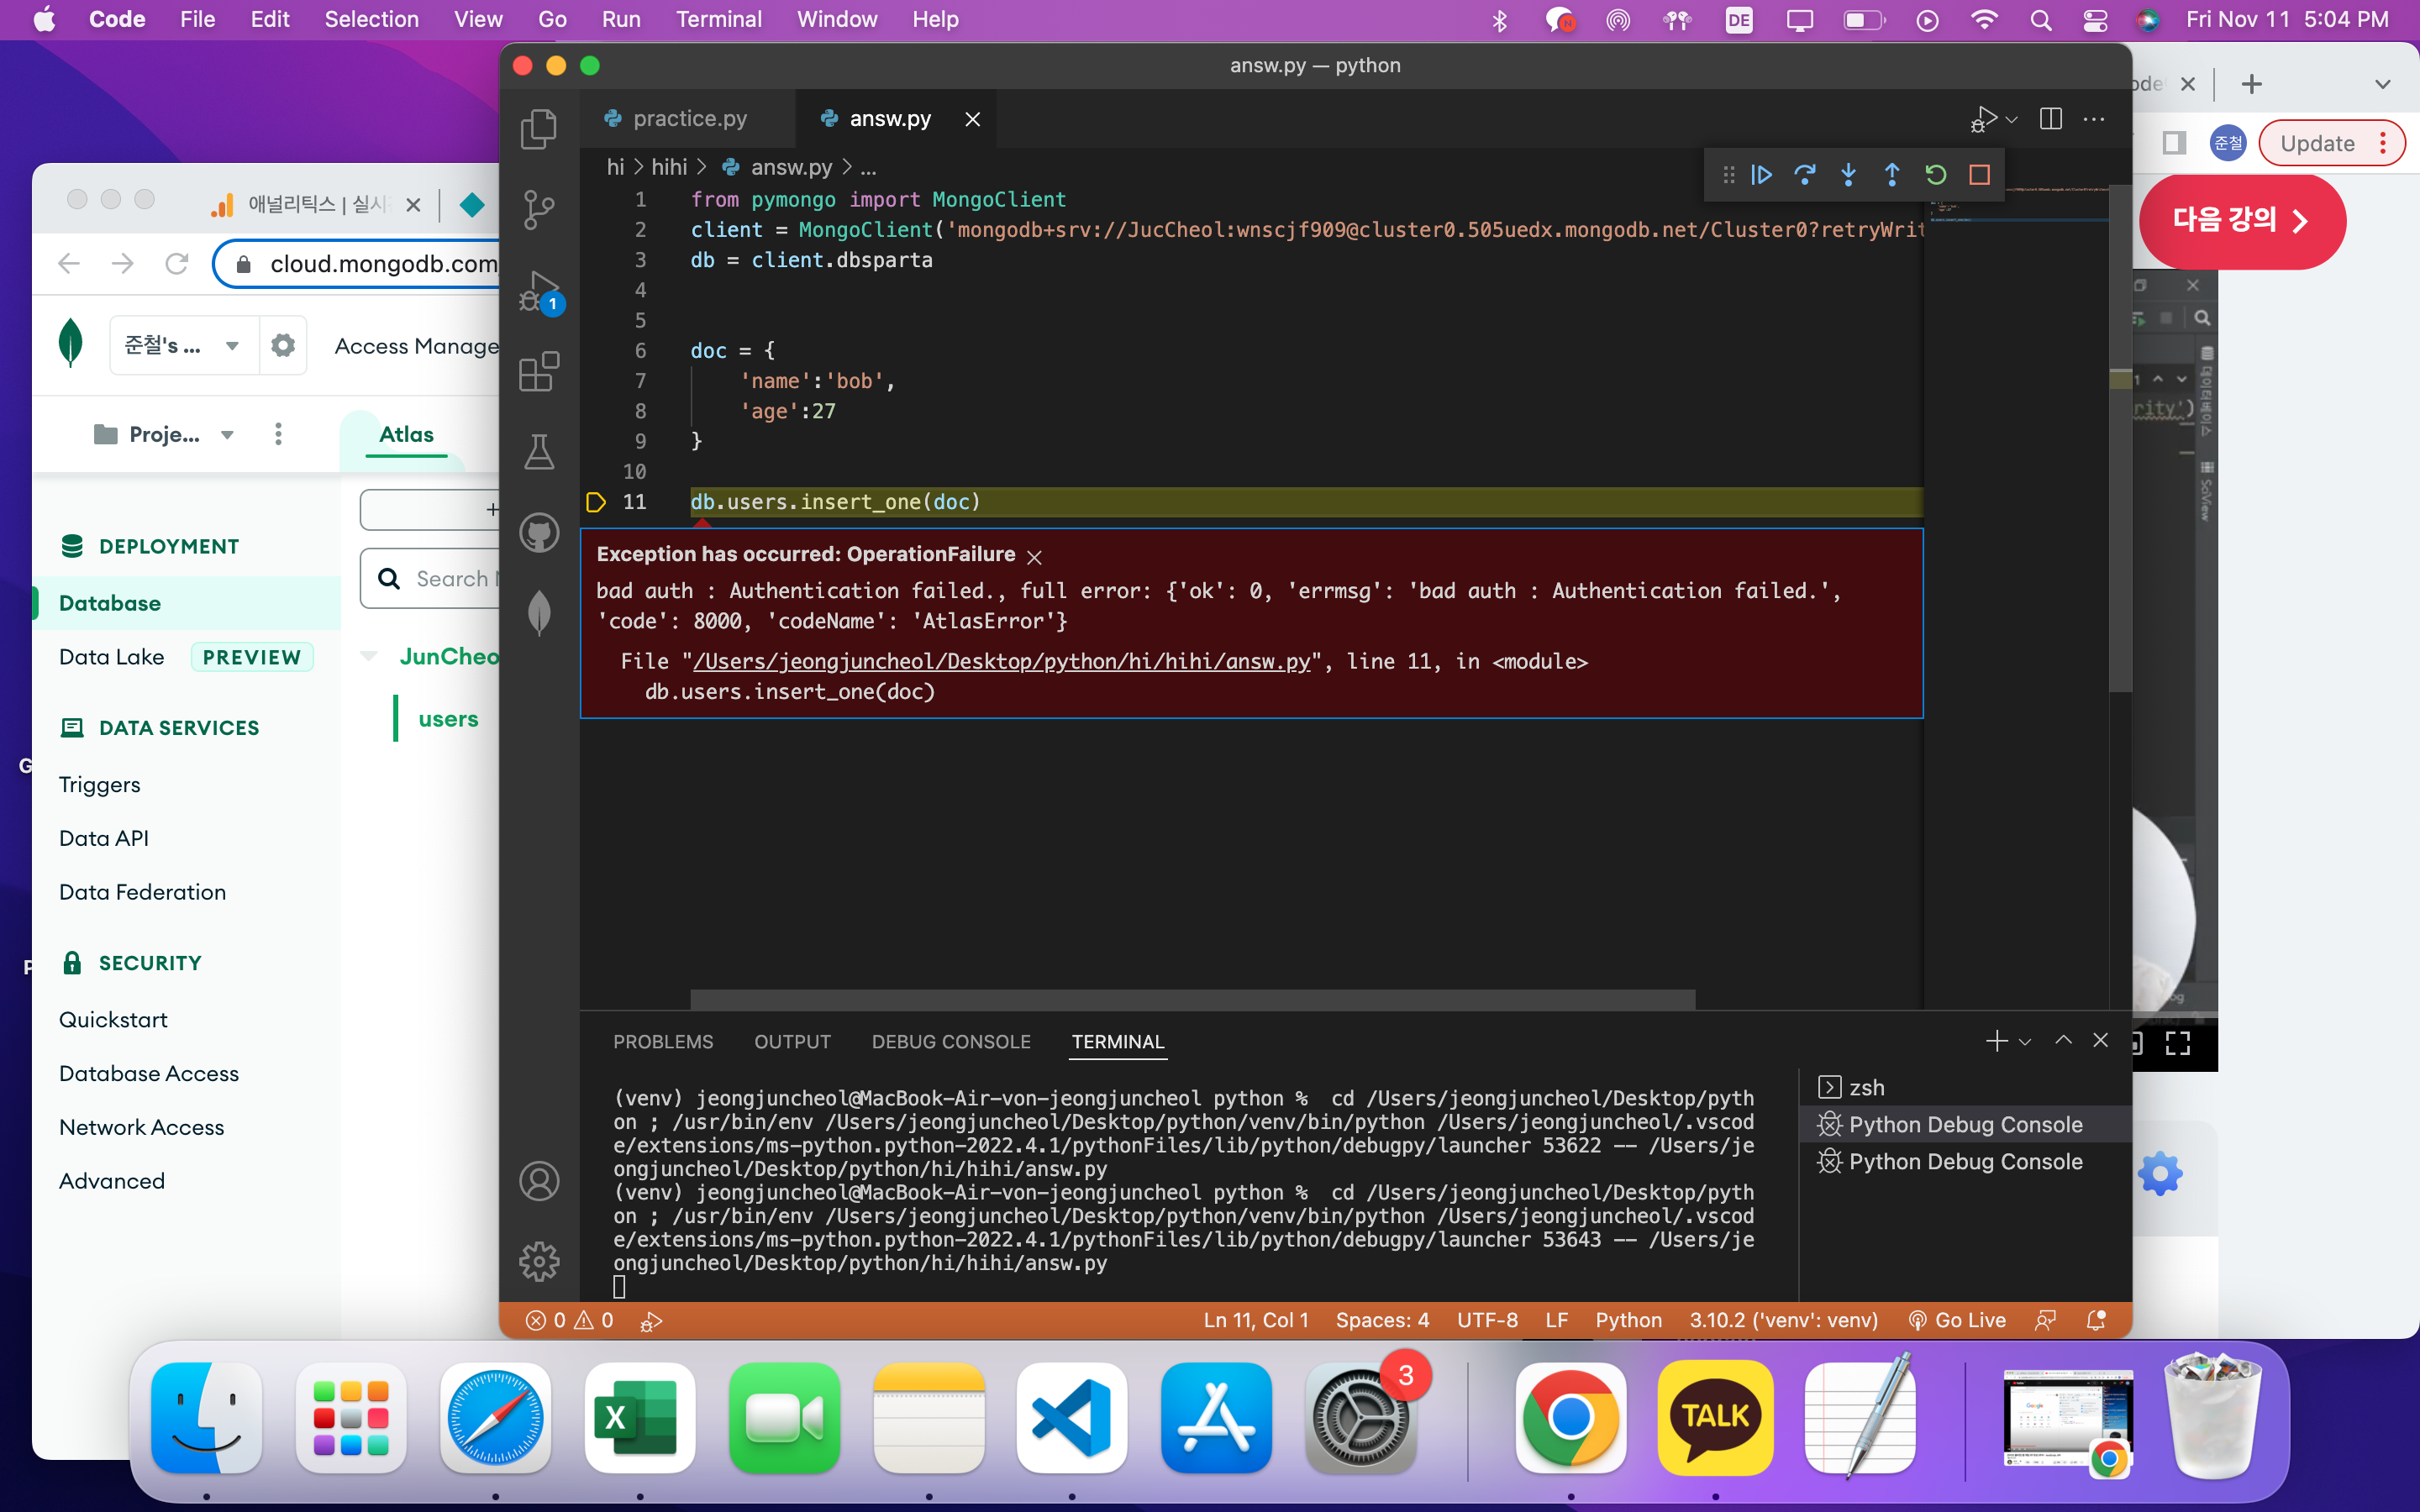Image resolution: width=2420 pixels, height=1512 pixels.
Task: Open notifications bell in status bar
Action: [2096, 1321]
